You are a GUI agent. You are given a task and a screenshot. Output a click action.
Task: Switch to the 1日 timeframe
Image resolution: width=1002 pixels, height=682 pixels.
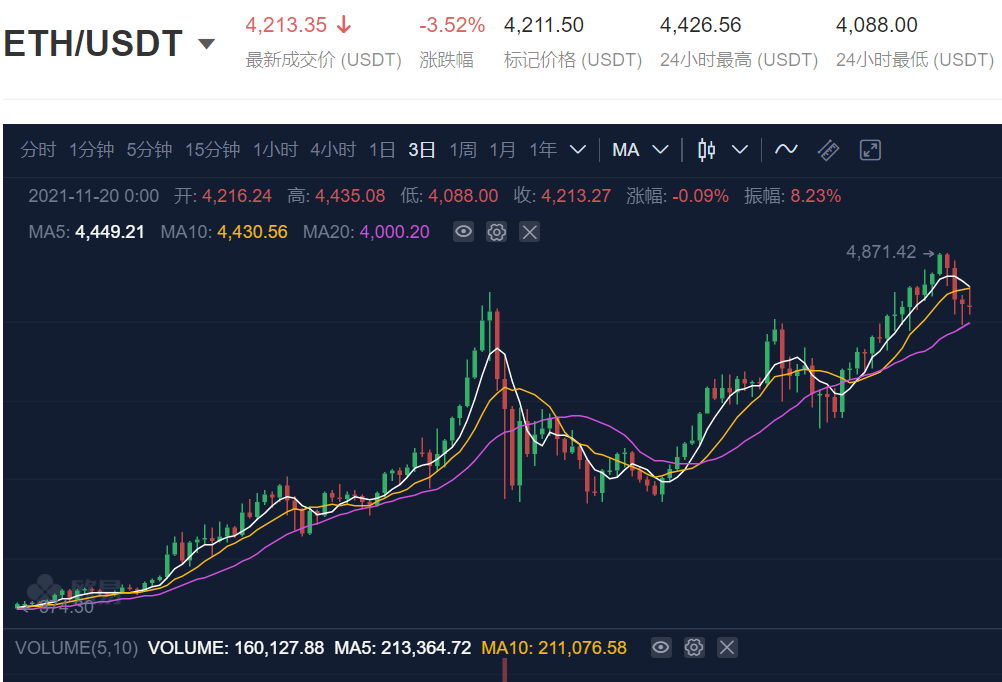point(382,150)
